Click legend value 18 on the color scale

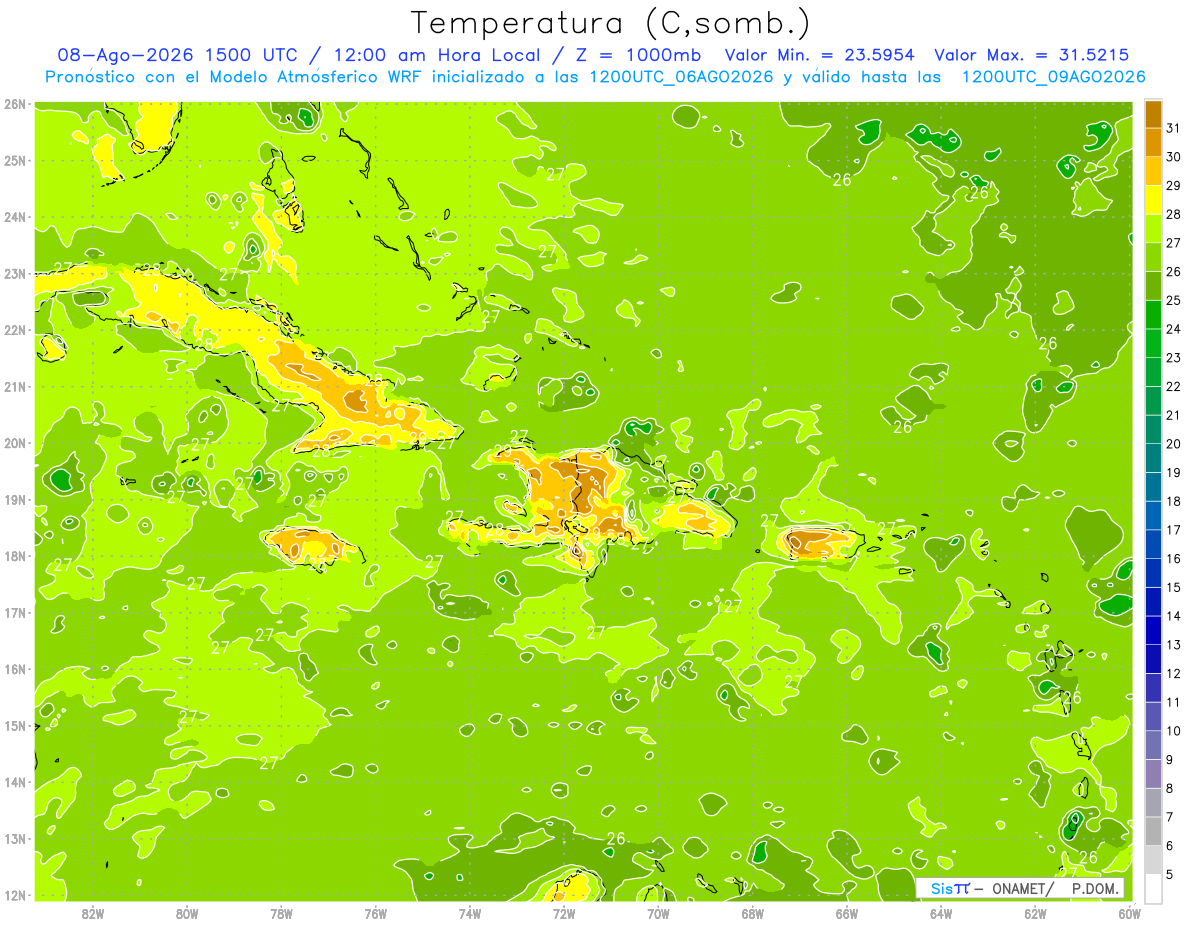[1173, 501]
